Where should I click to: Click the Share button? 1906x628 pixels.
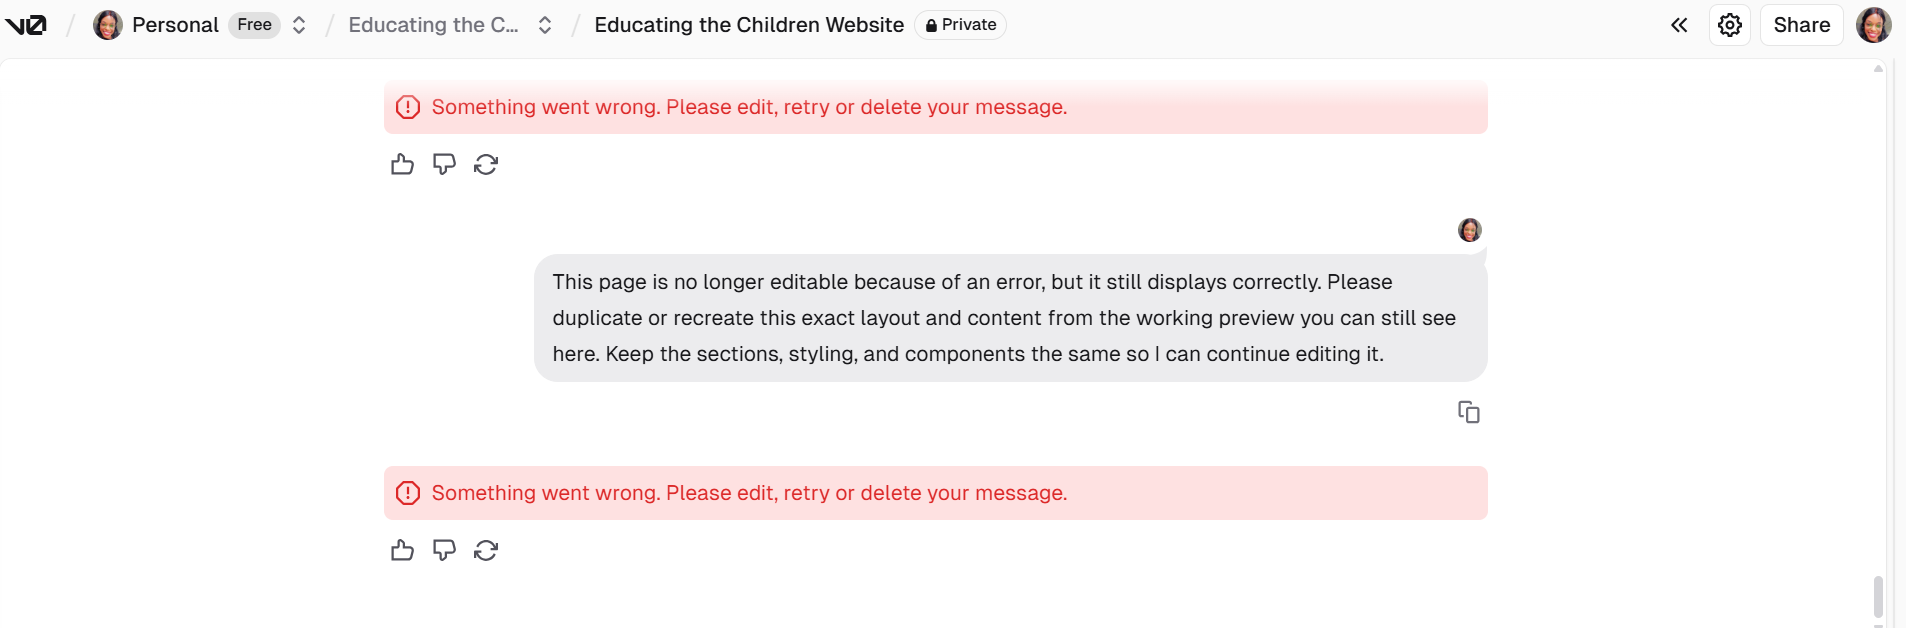pyautogui.click(x=1801, y=25)
